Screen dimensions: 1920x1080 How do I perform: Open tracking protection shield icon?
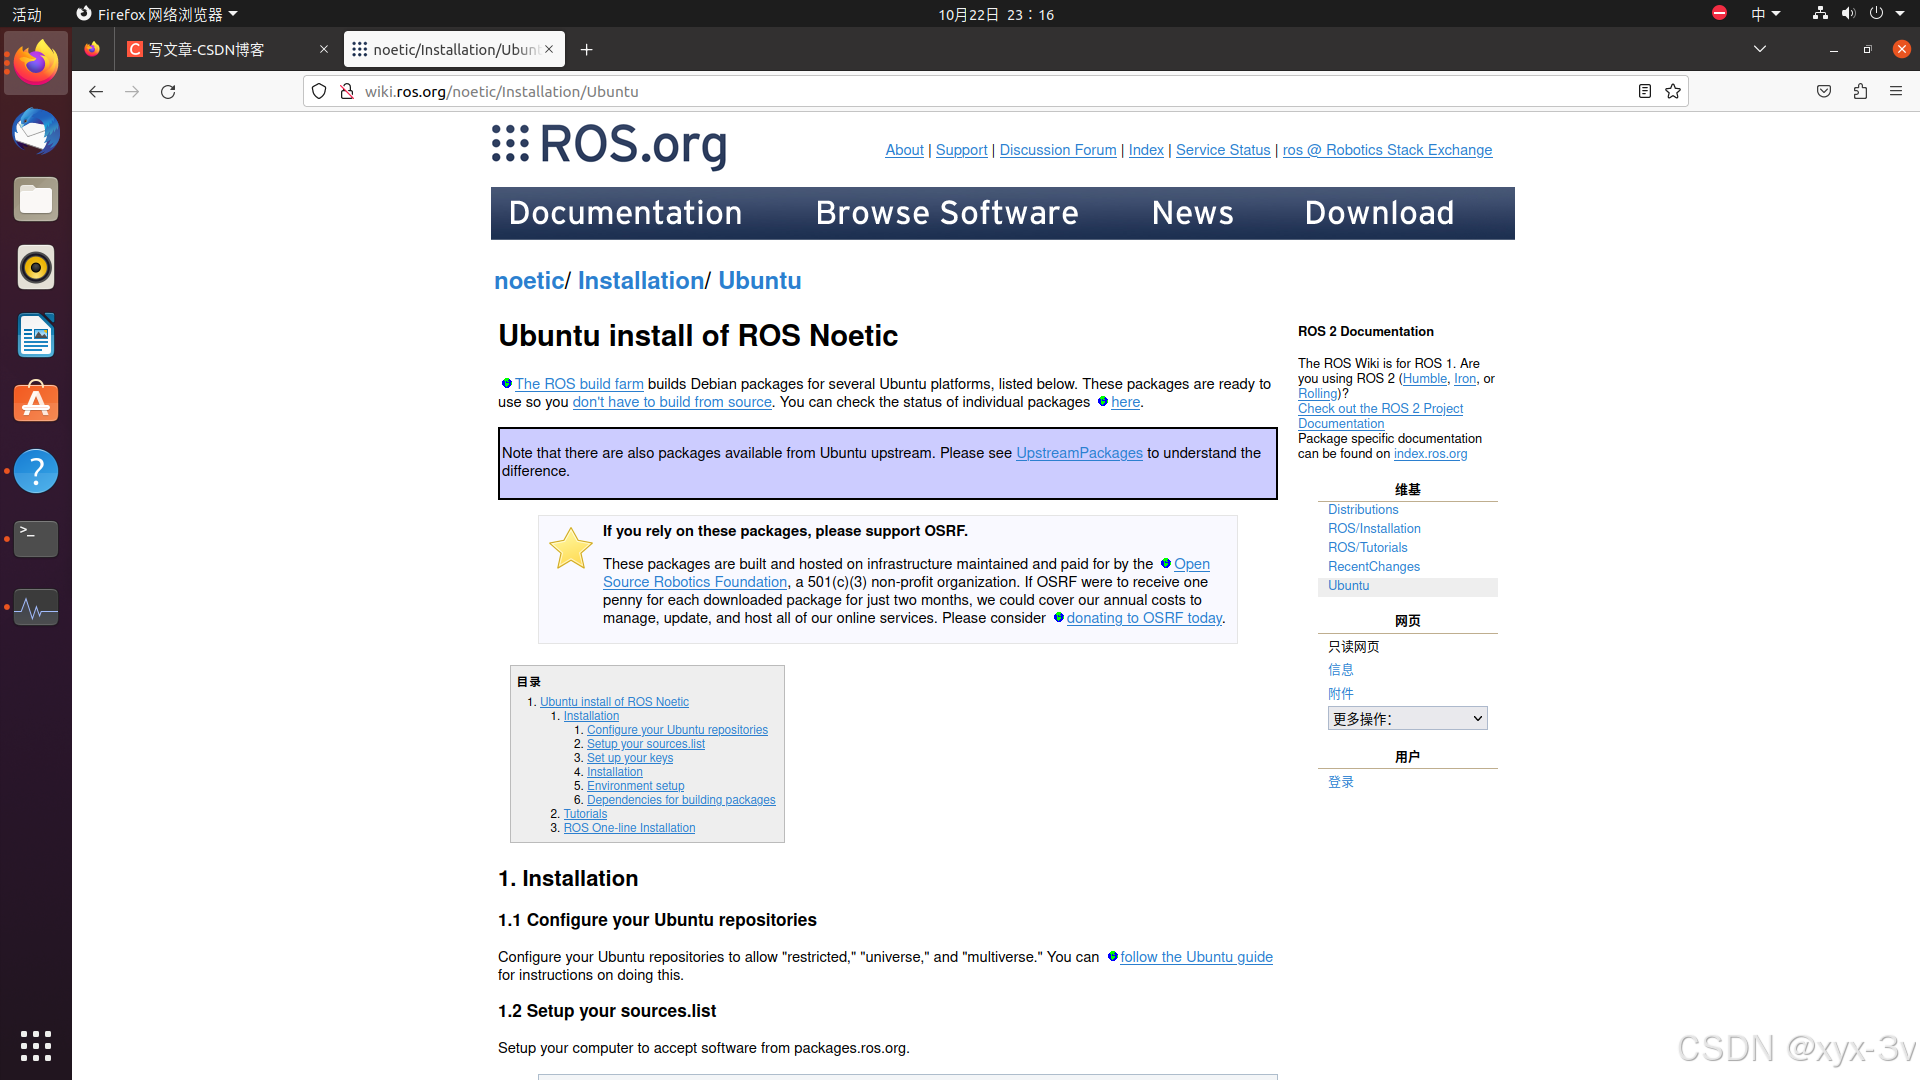point(319,91)
